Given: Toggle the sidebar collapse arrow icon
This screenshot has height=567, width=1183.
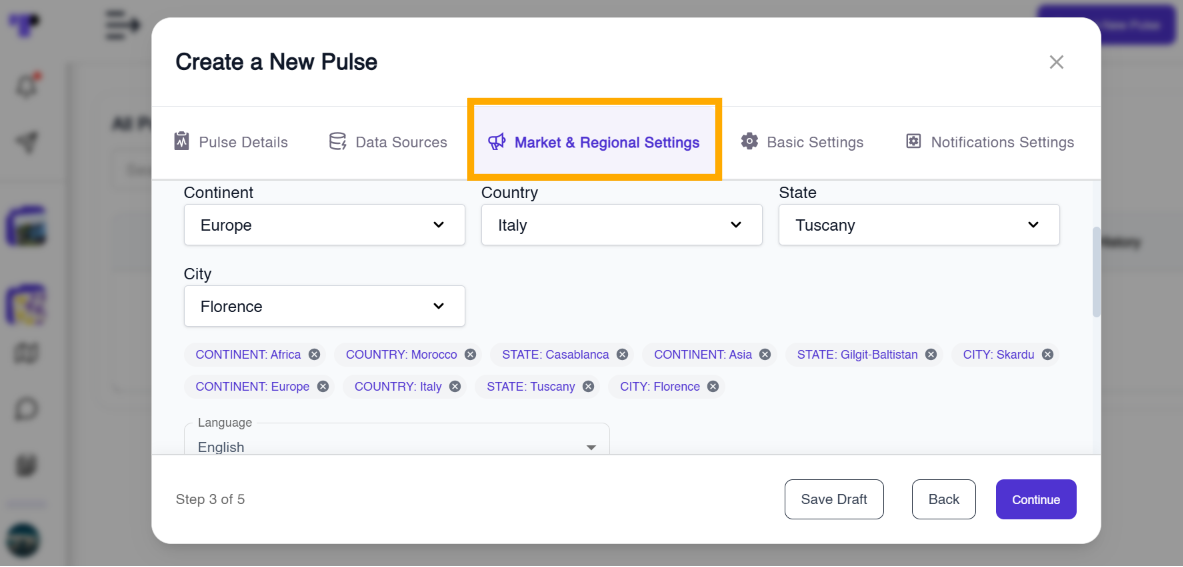Looking at the screenshot, I should 123,25.
